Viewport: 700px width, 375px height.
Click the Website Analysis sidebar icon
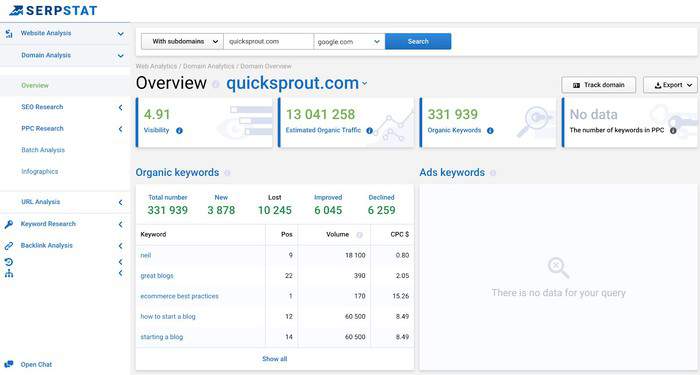[8, 33]
